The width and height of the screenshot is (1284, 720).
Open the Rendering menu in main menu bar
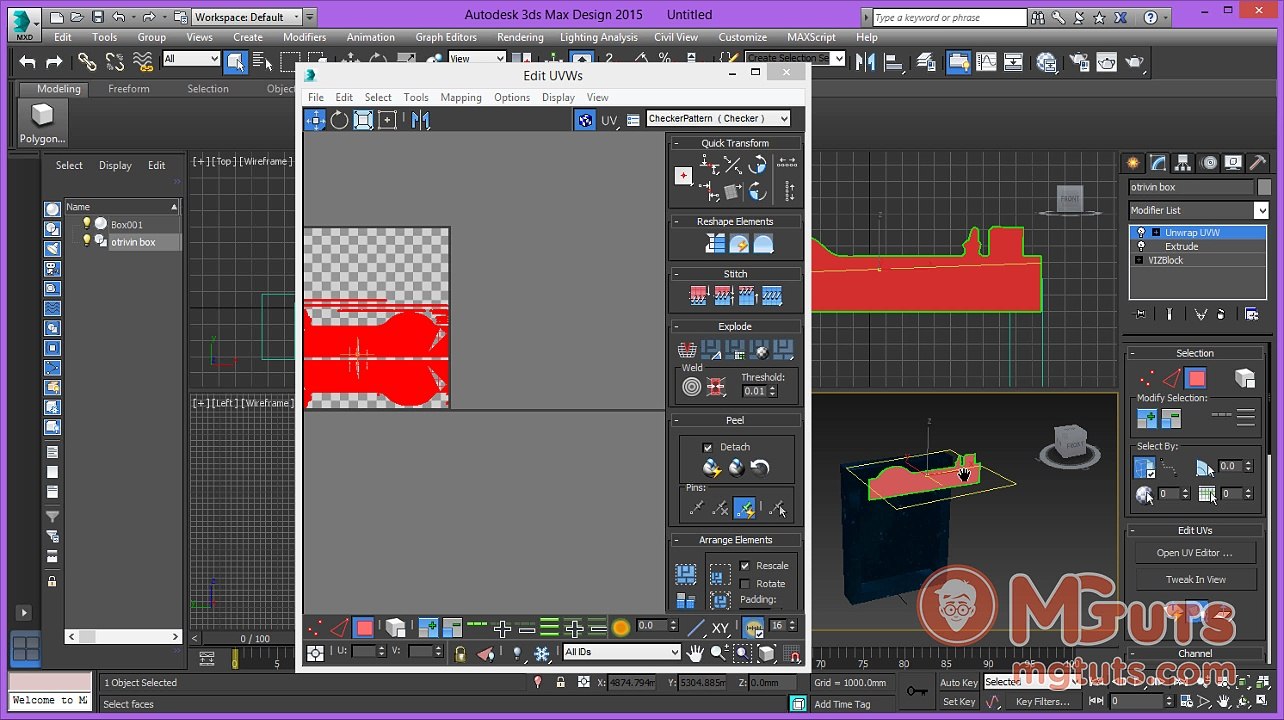(520, 37)
